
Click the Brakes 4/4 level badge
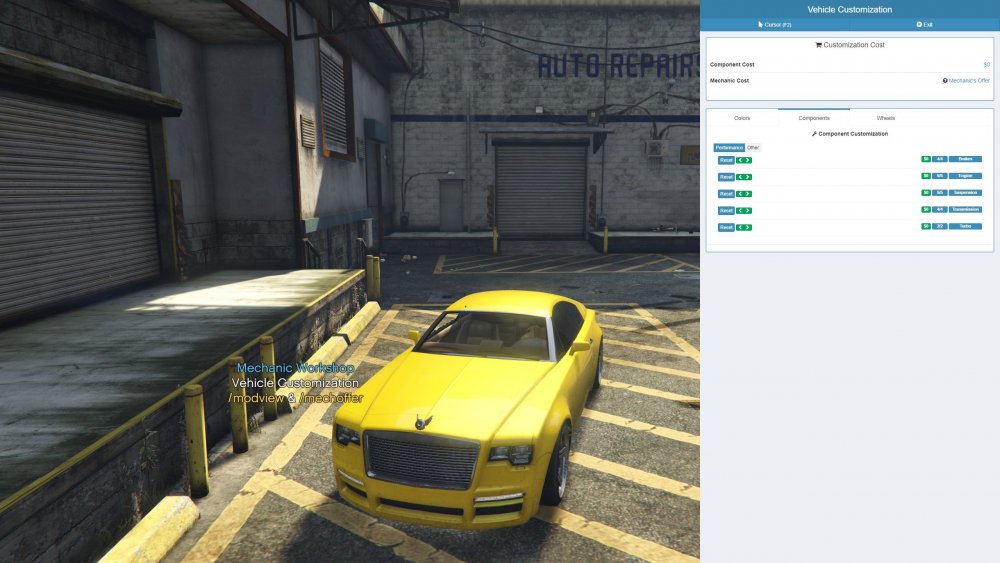click(939, 159)
